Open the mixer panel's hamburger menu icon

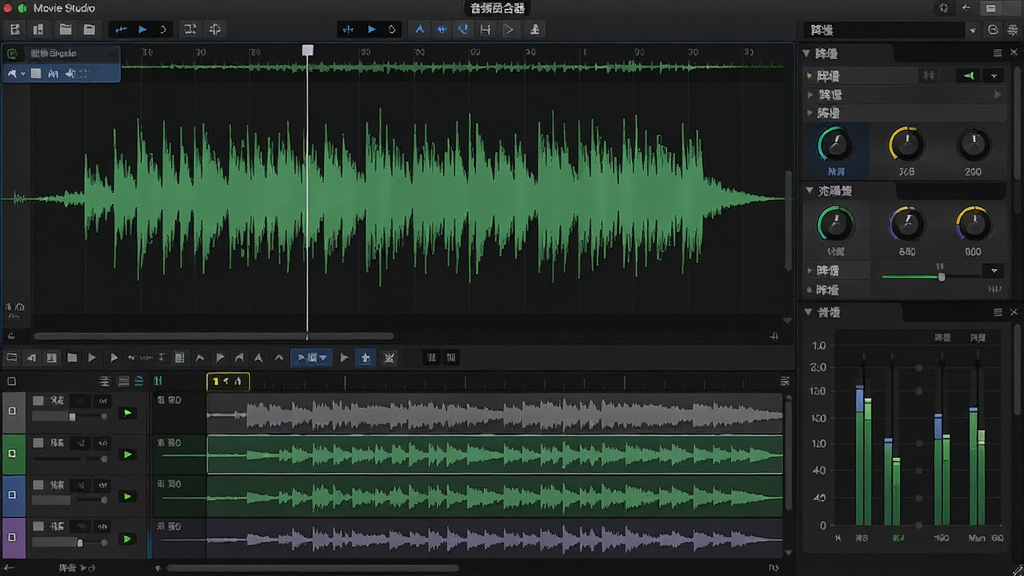point(997,312)
